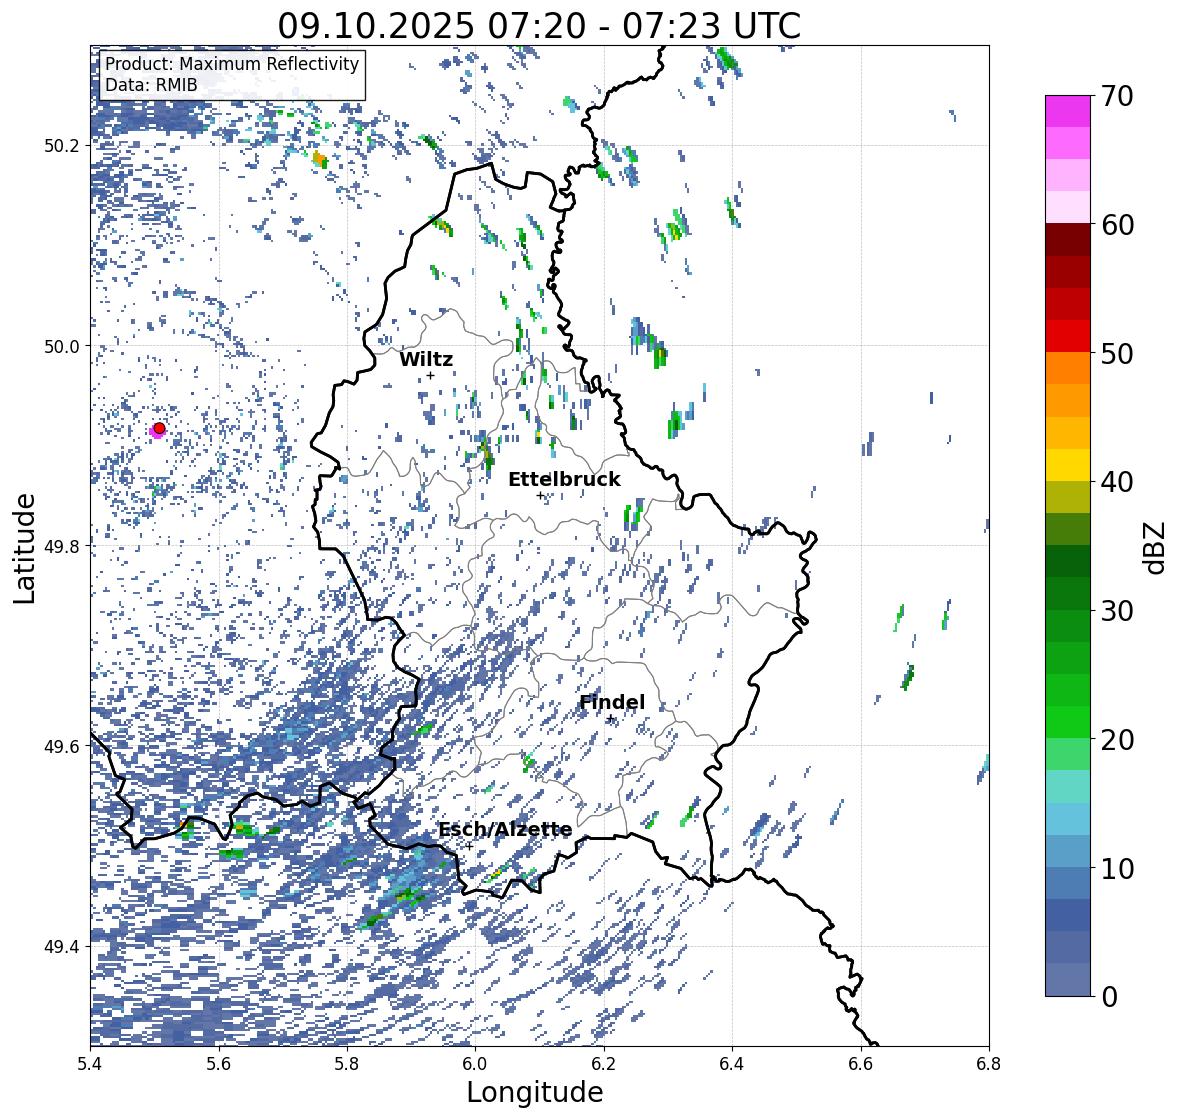
Task: Click the Latitude axis label
Action: [24, 548]
